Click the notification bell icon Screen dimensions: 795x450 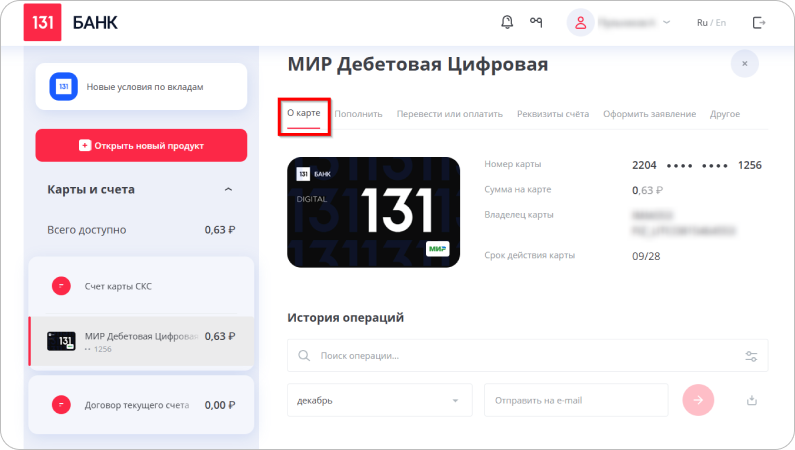click(507, 22)
